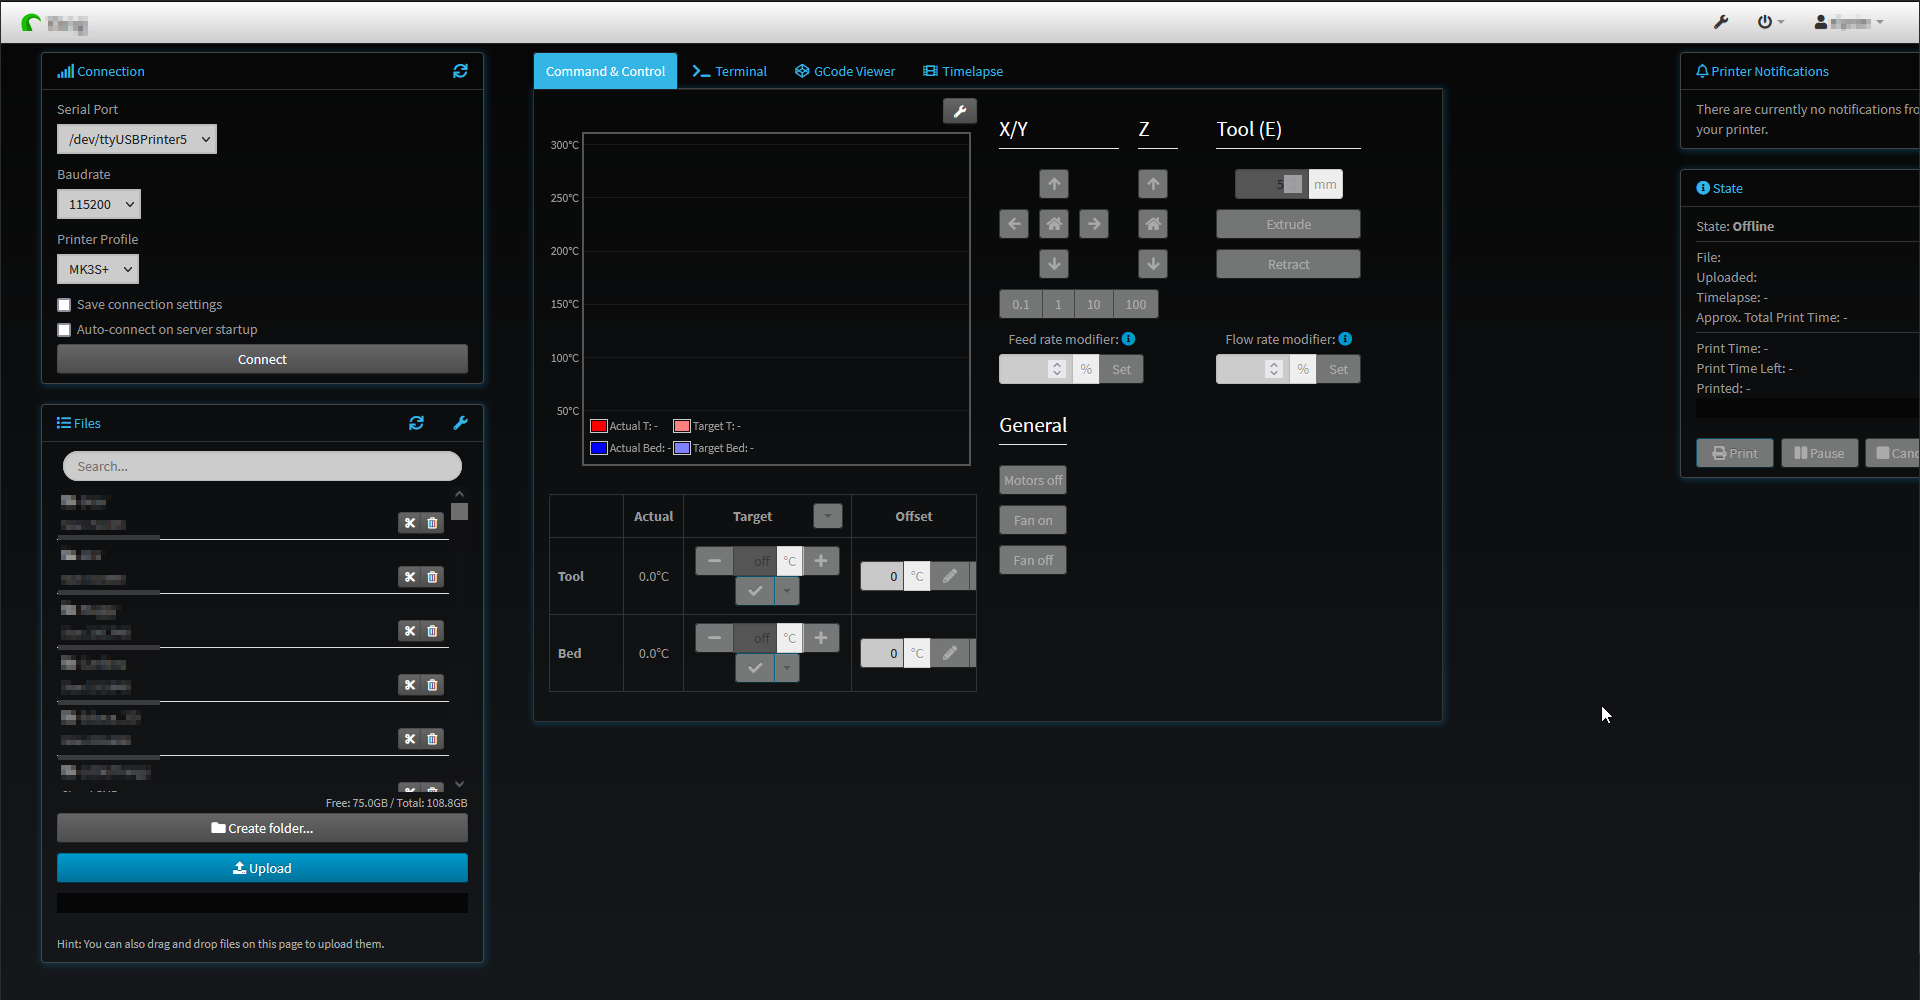Screen dimensions: 1920x1000
Task: Edit the Tool temperature offset with pencil icon
Action: pos(949,576)
